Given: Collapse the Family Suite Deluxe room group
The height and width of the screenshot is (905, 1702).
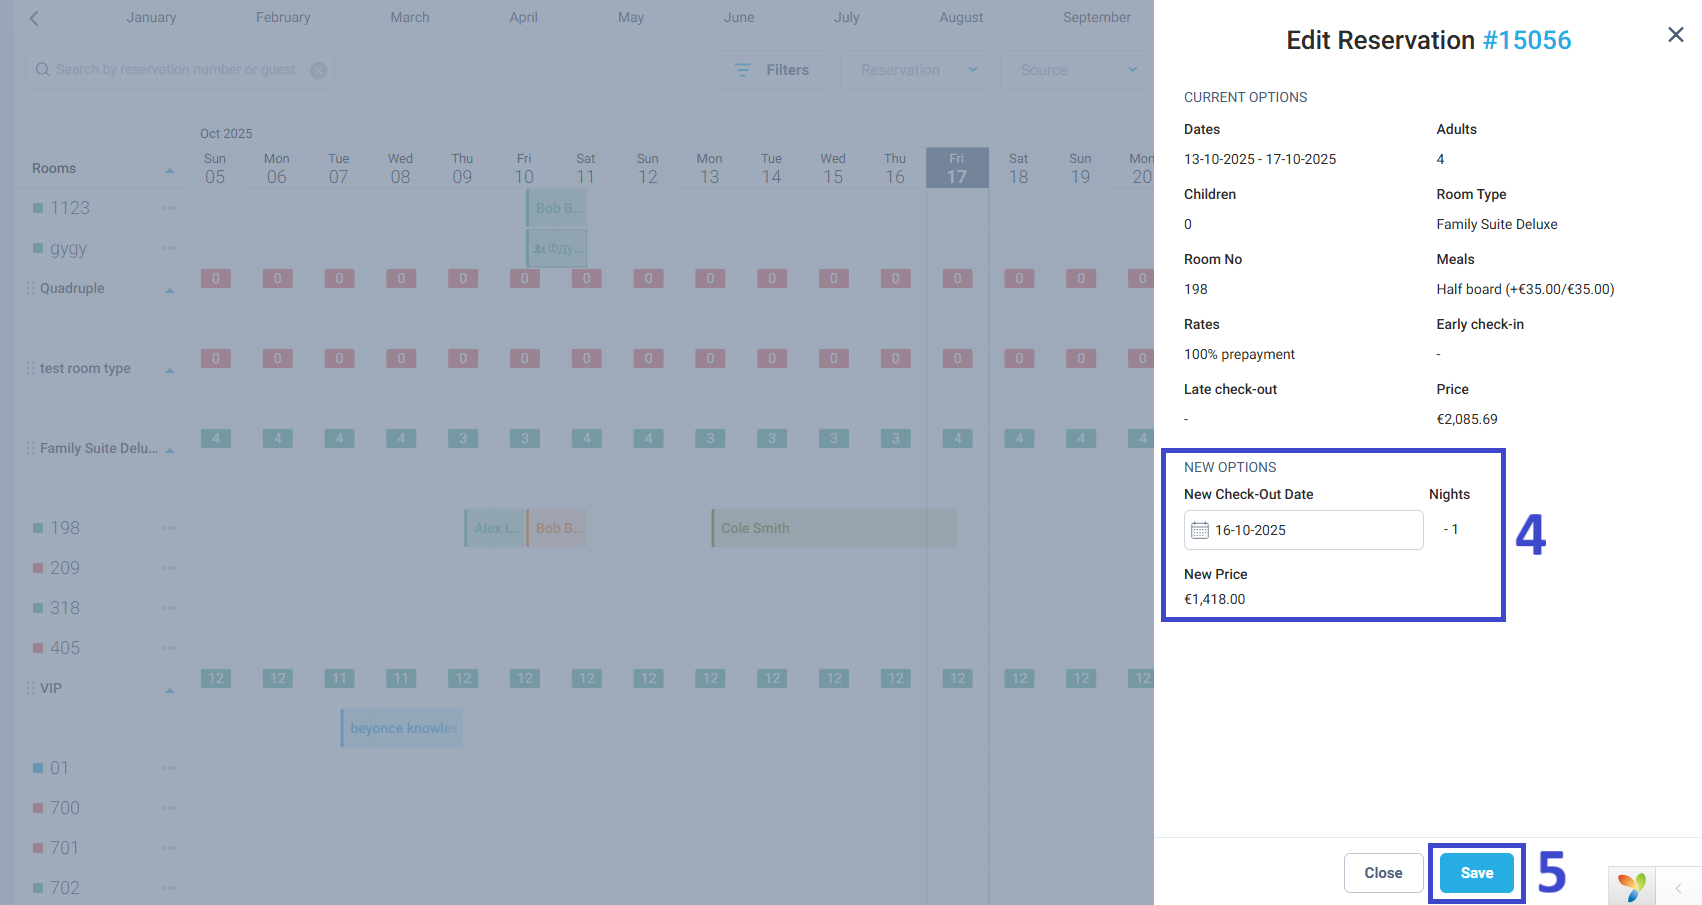Looking at the screenshot, I should coord(170,450).
